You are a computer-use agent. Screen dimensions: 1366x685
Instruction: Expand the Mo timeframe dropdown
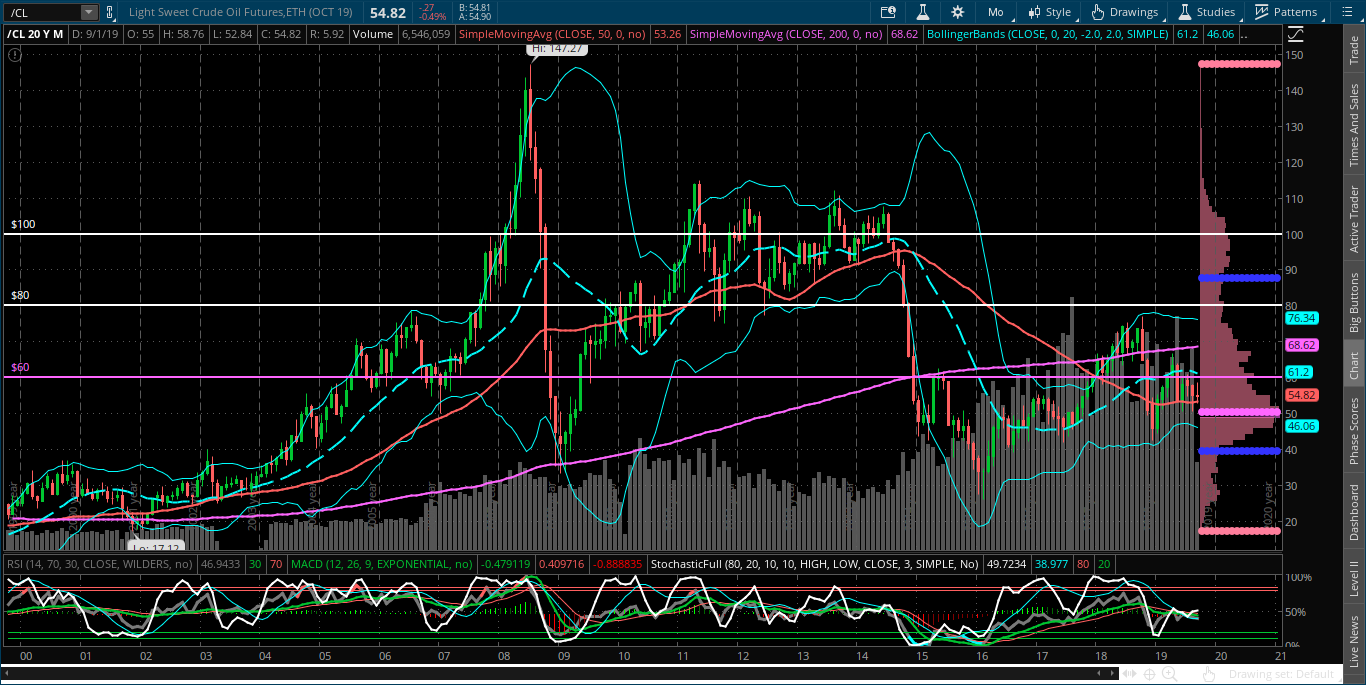[x=996, y=12]
